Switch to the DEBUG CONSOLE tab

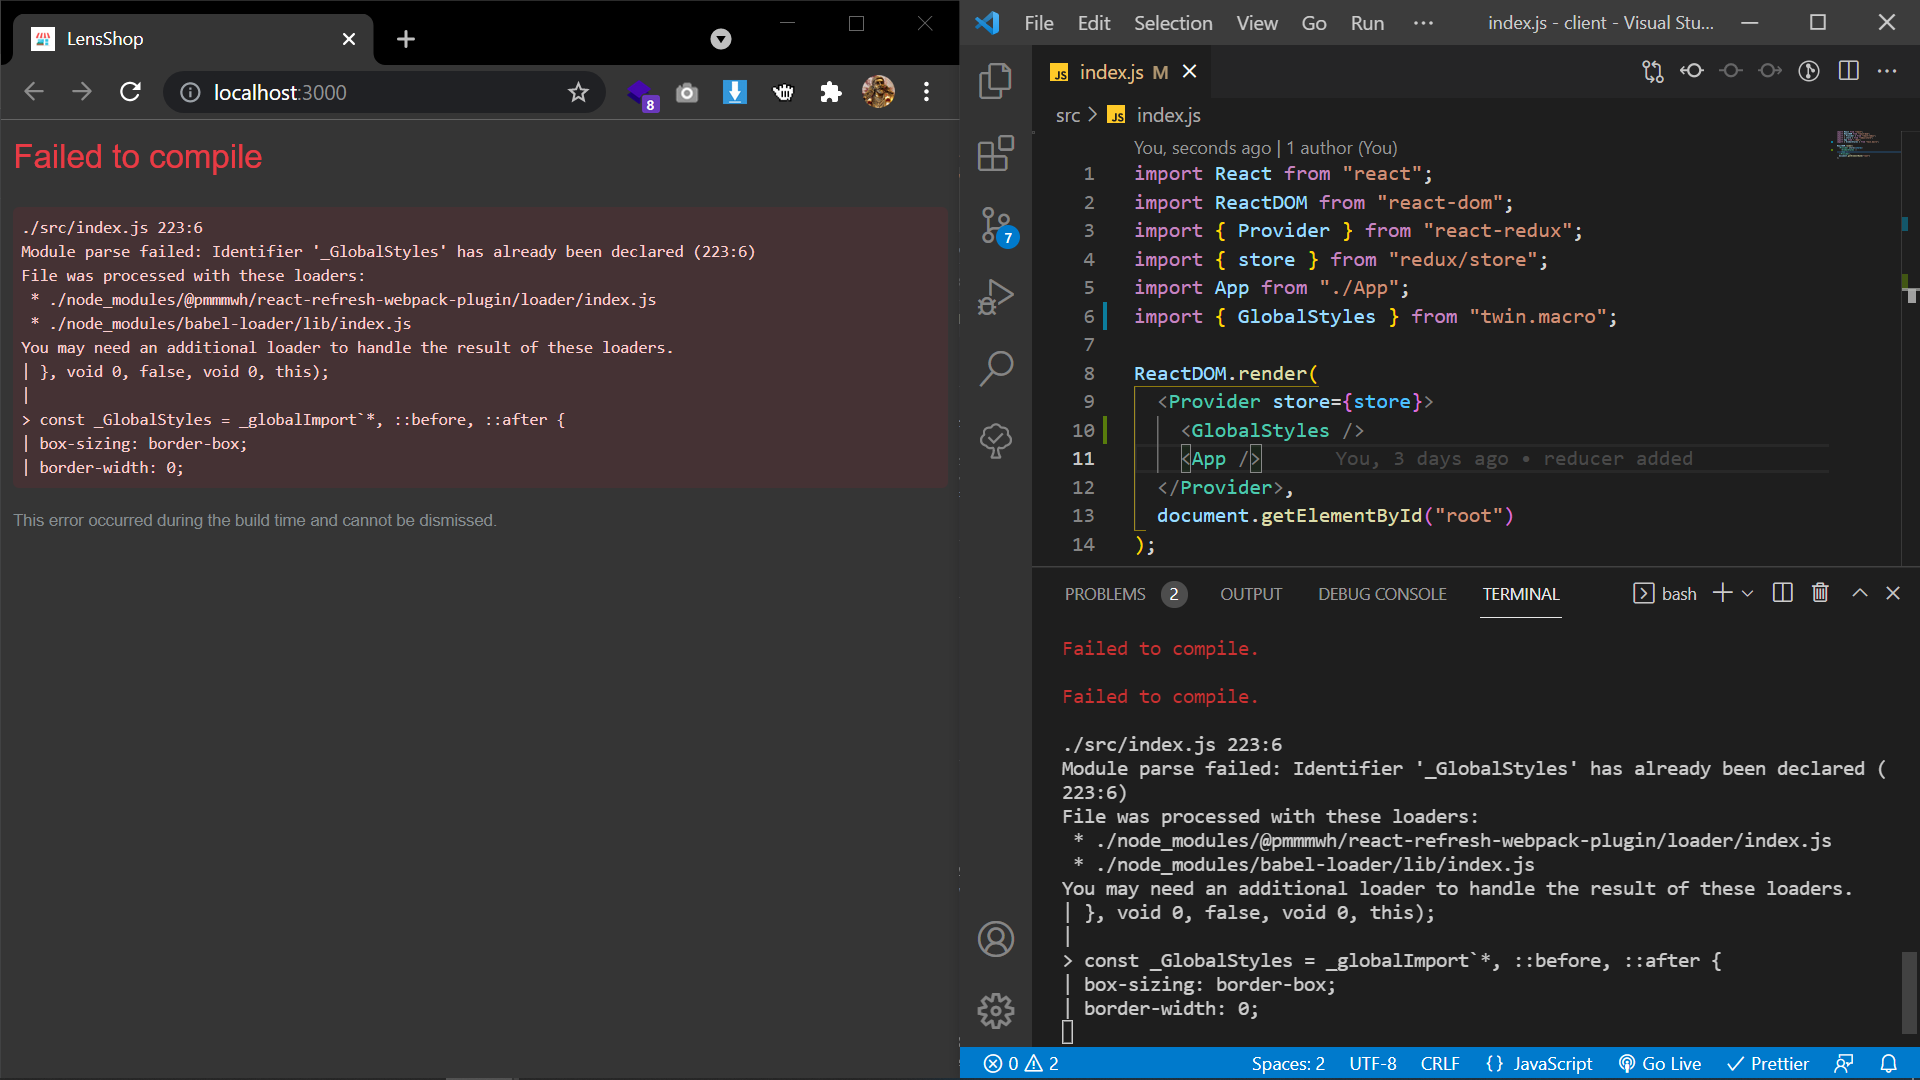tap(1382, 593)
